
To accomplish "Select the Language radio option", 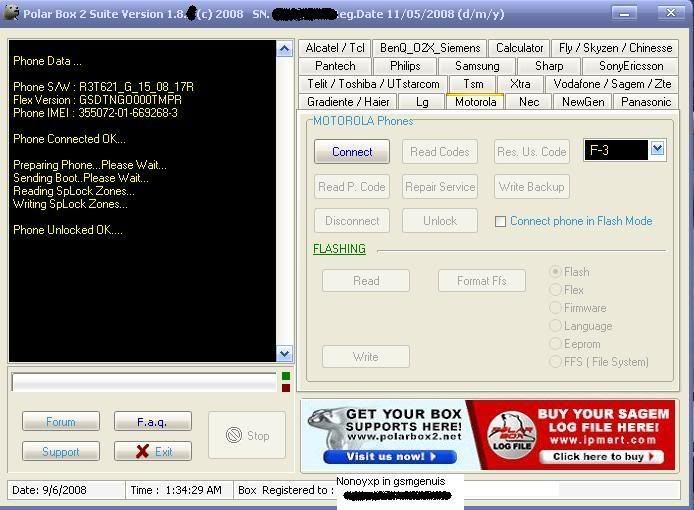I will pyautogui.click(x=555, y=326).
